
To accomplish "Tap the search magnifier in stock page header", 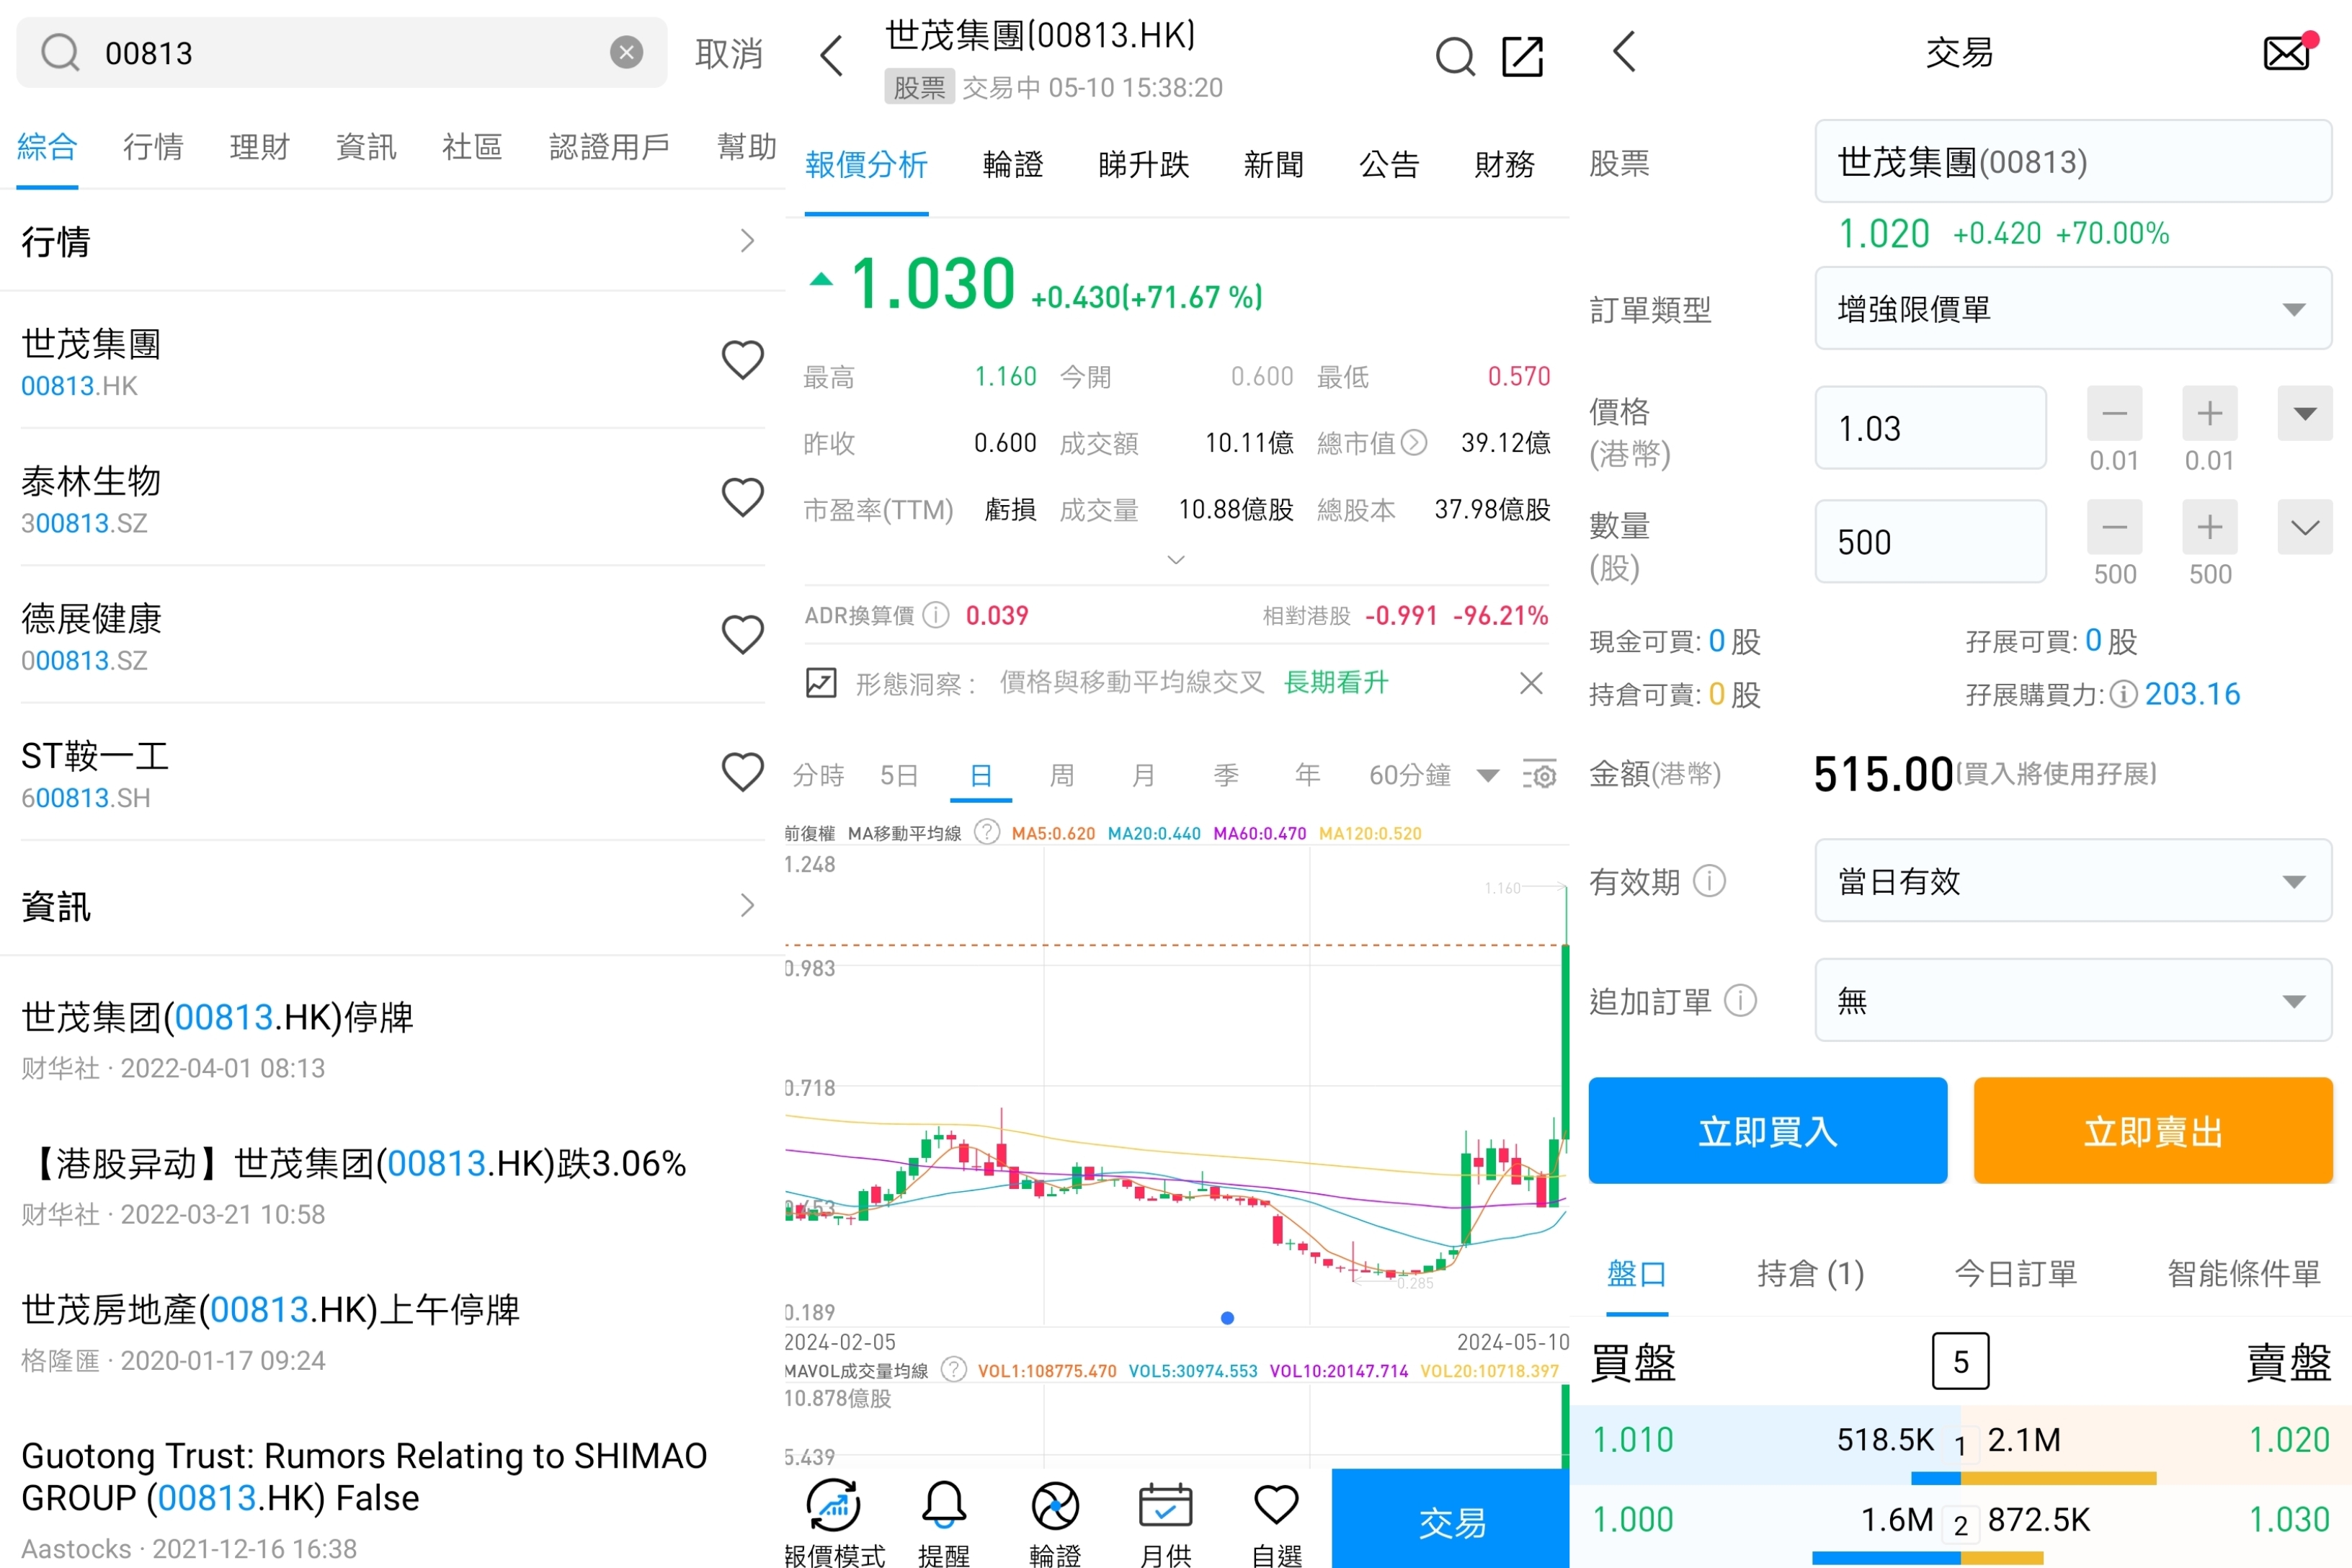I will (1455, 56).
